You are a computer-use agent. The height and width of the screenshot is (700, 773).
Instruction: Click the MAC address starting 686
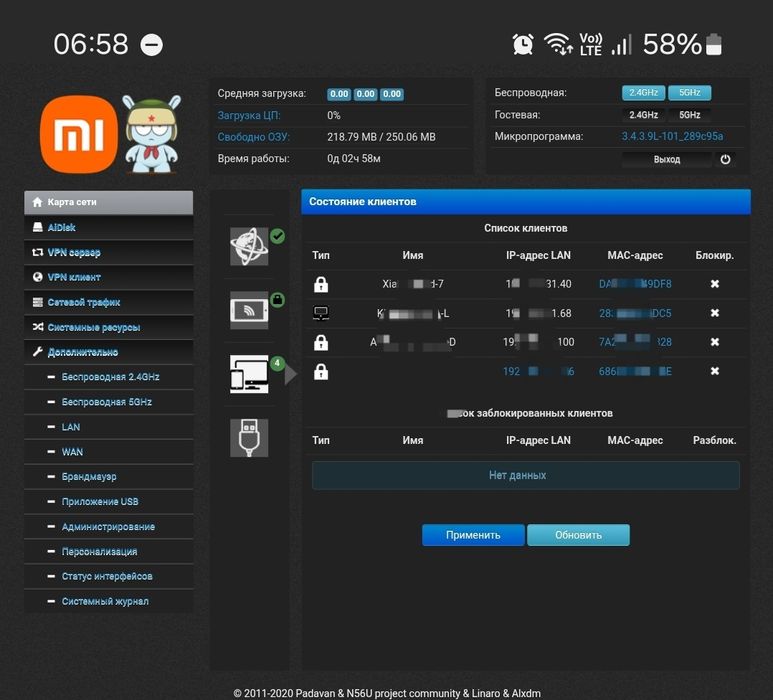click(x=635, y=371)
